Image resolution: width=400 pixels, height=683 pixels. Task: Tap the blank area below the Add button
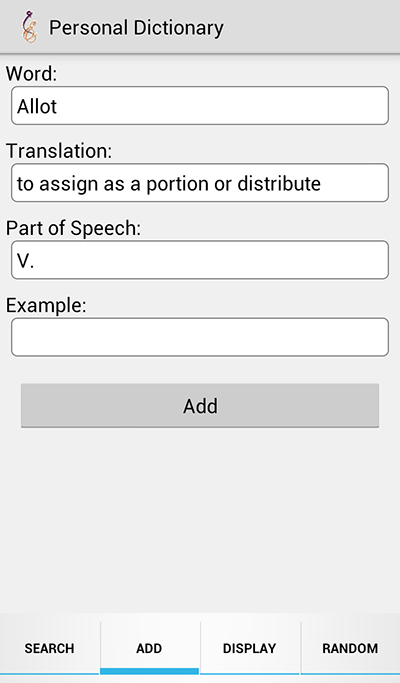[x=200, y=518]
